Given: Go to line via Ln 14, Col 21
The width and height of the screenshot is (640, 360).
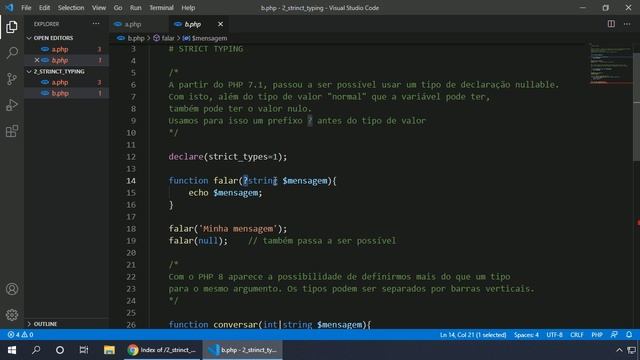Looking at the screenshot, I should coord(473,335).
